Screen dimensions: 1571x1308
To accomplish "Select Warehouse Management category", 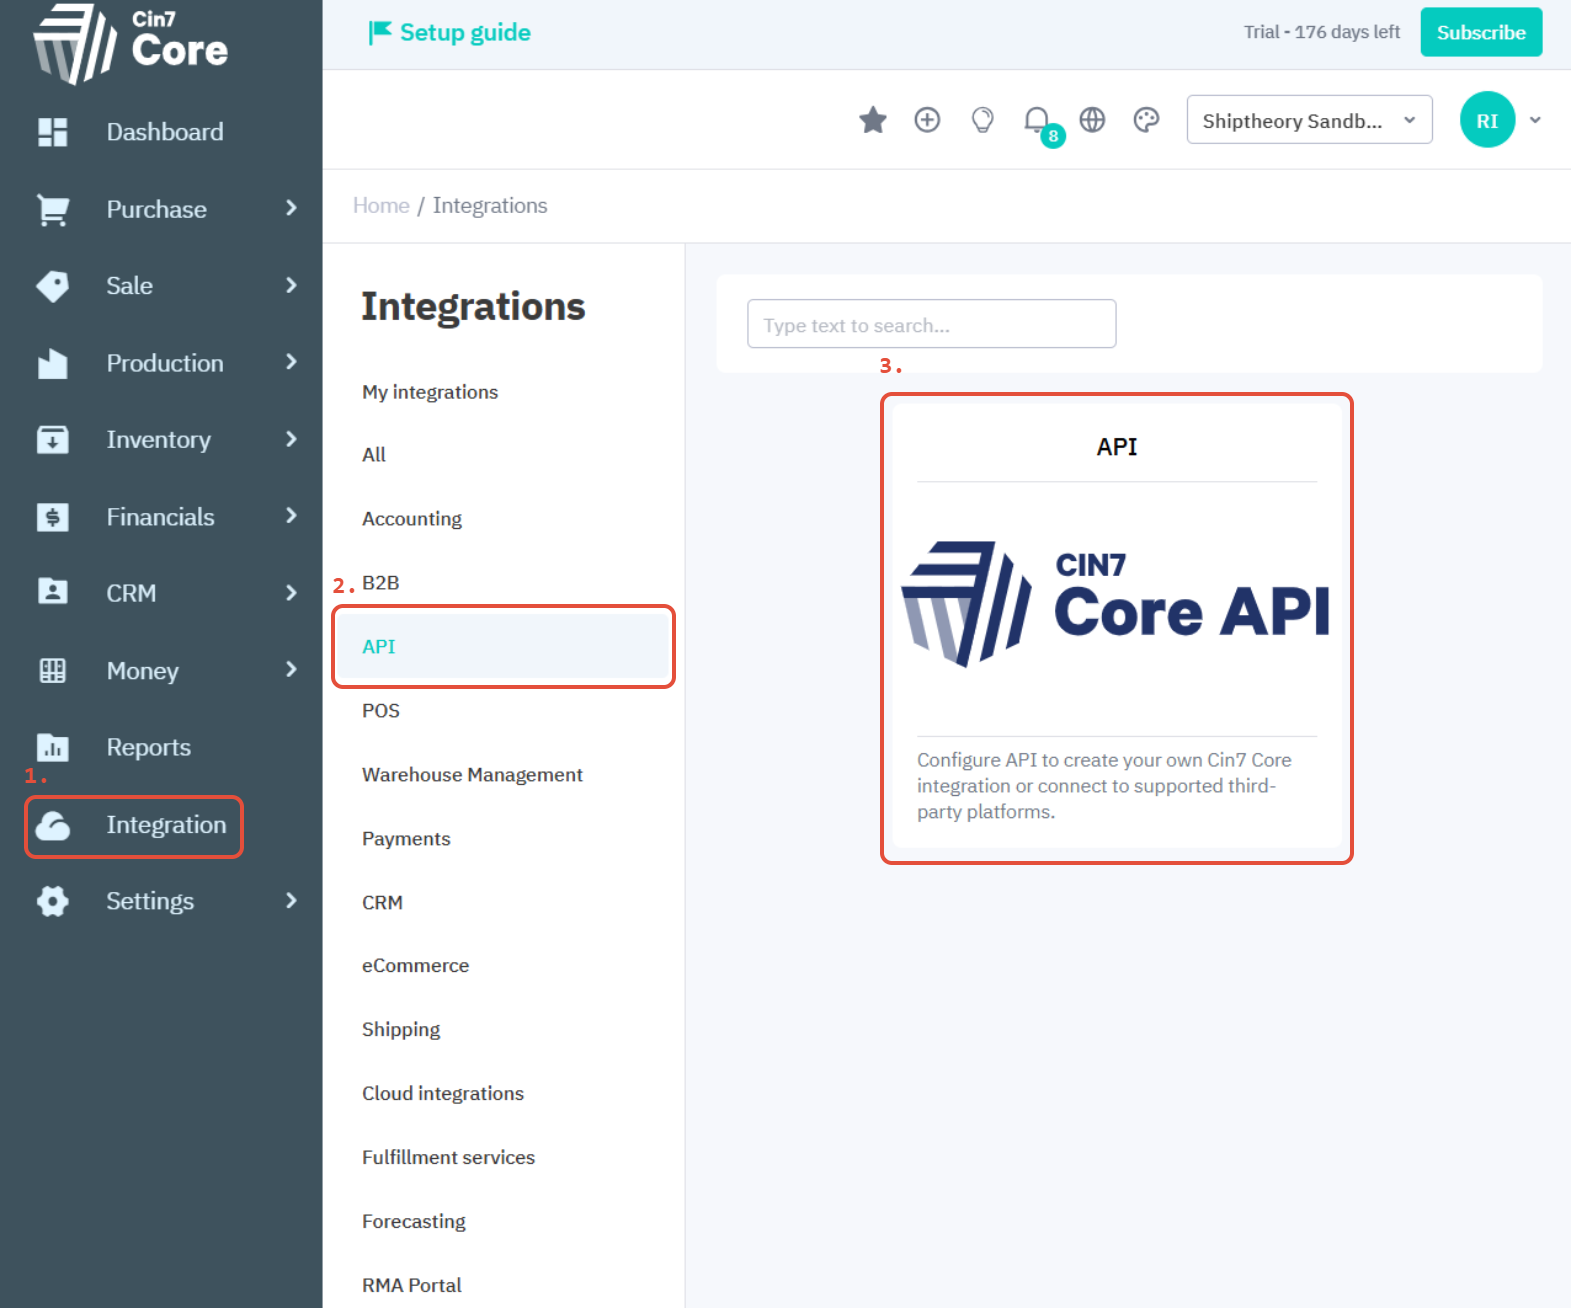I will [472, 775].
